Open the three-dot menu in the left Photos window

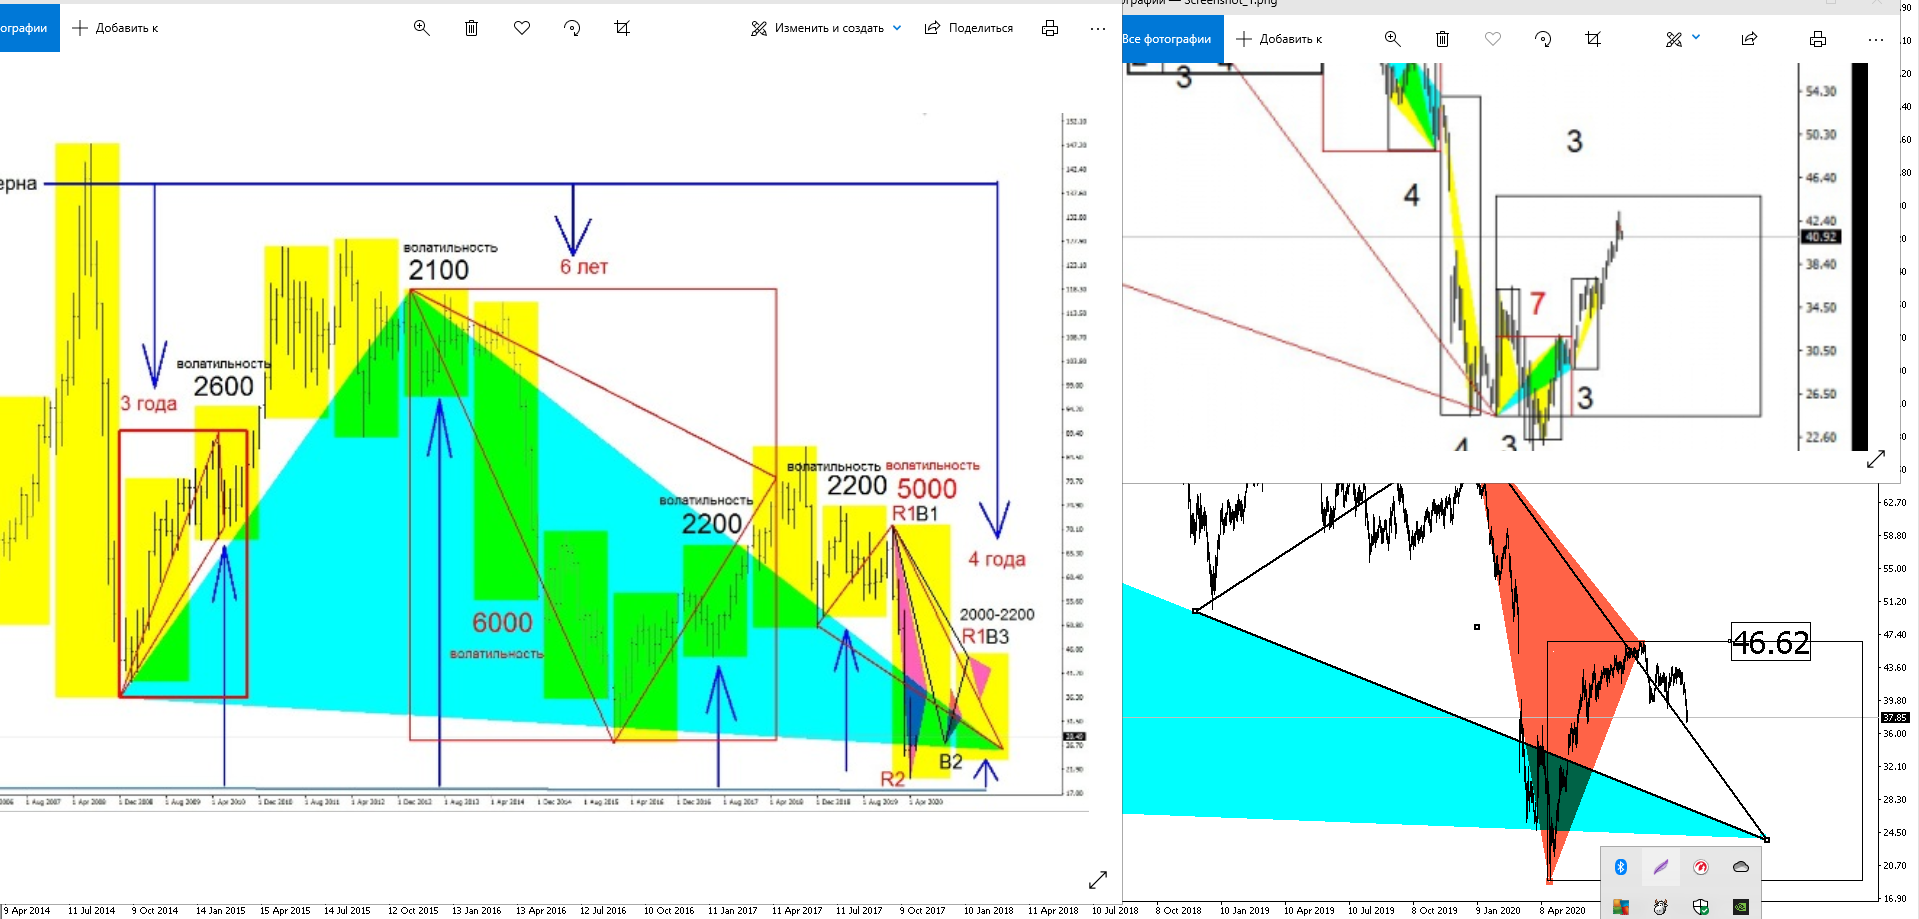pos(1098,28)
